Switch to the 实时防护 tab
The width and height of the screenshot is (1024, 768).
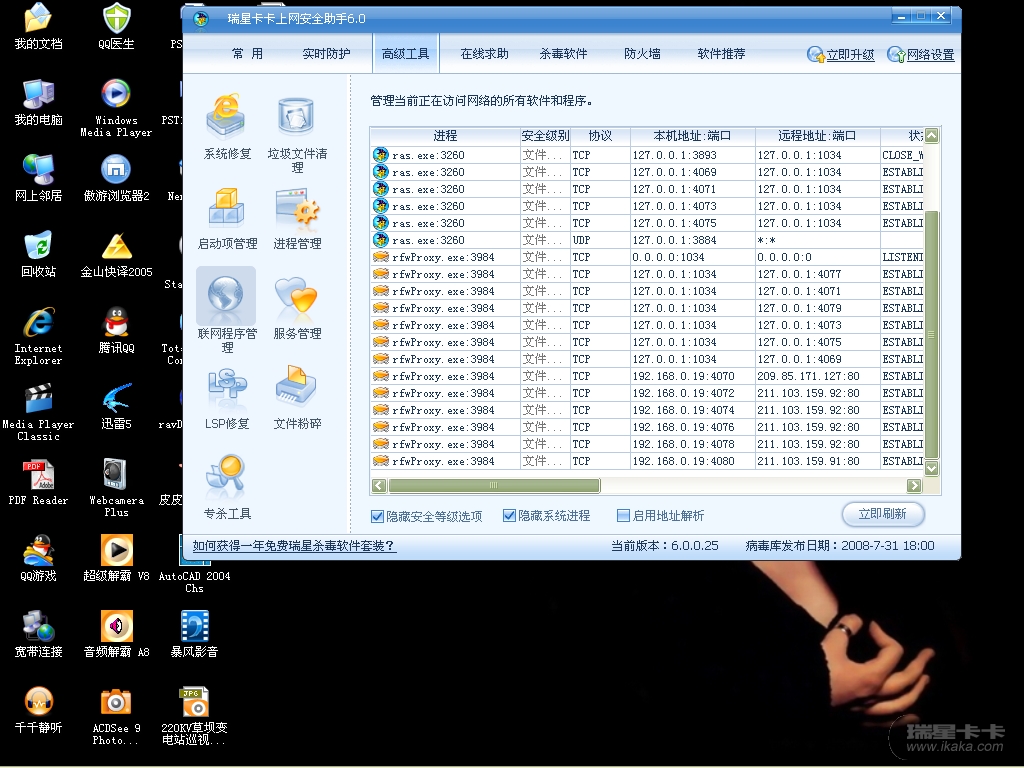326,54
